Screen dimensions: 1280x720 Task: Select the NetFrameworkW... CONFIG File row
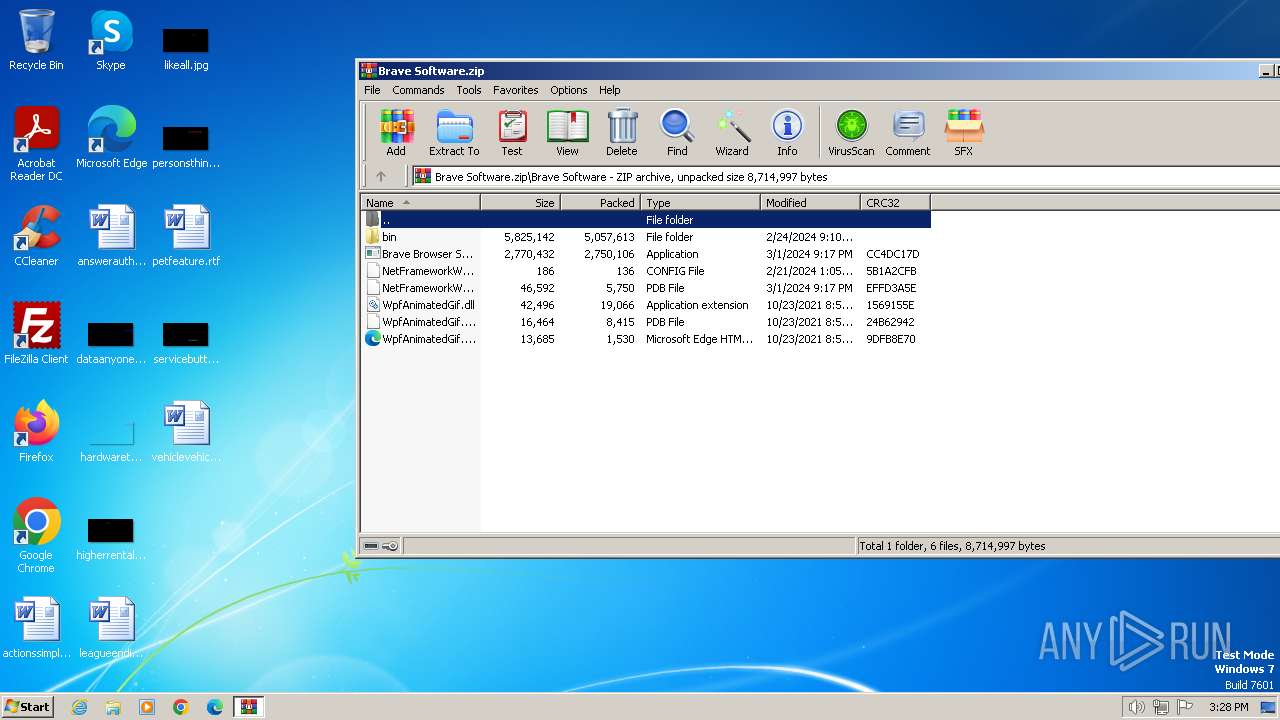pyautogui.click(x=646, y=271)
